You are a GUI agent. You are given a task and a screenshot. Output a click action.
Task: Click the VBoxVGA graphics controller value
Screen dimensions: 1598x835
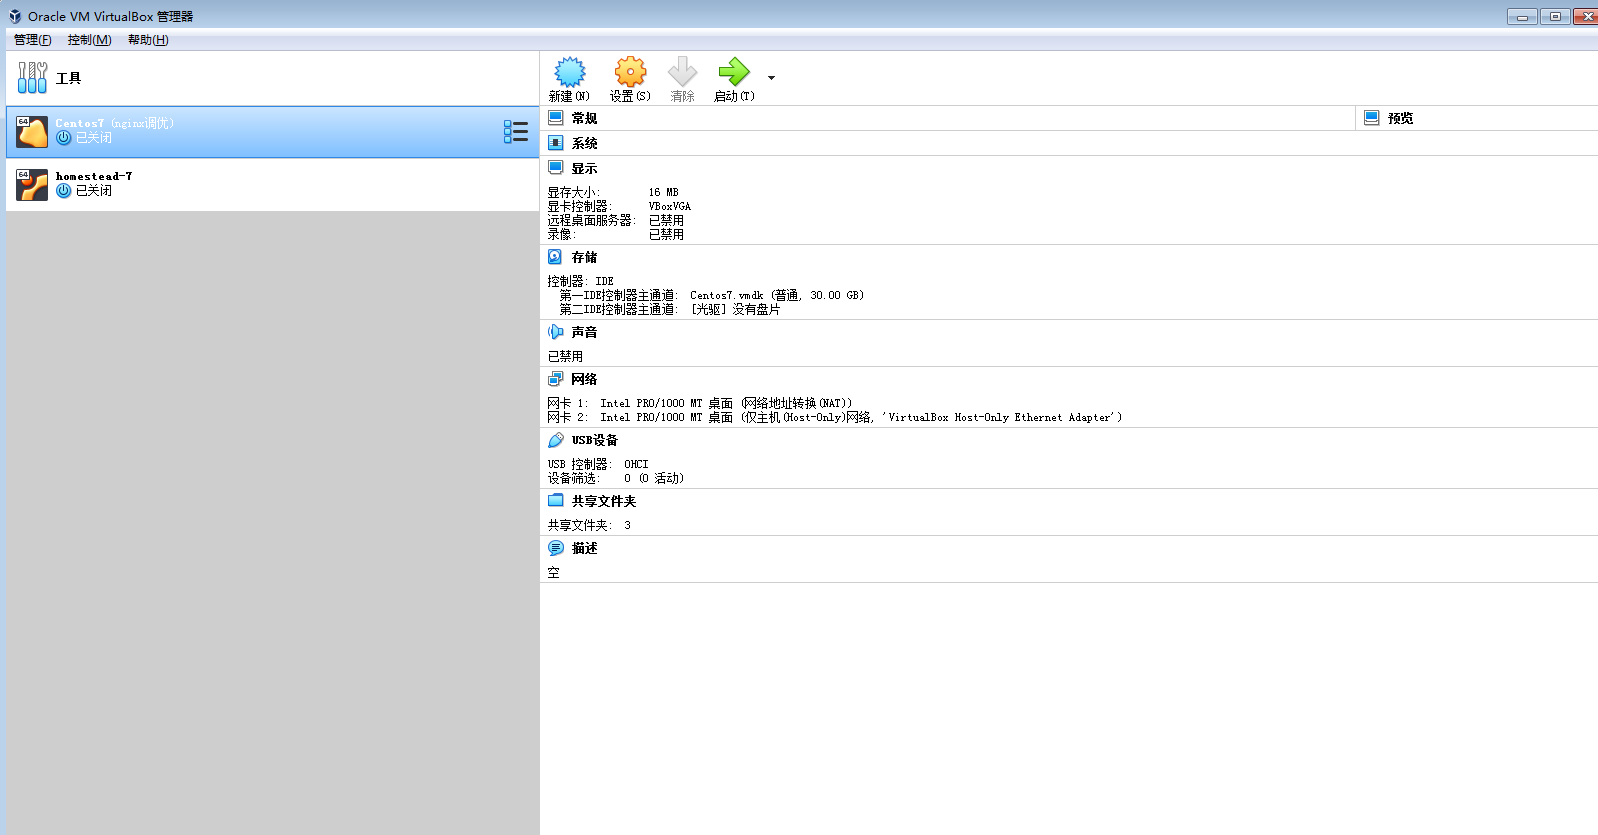coord(670,206)
